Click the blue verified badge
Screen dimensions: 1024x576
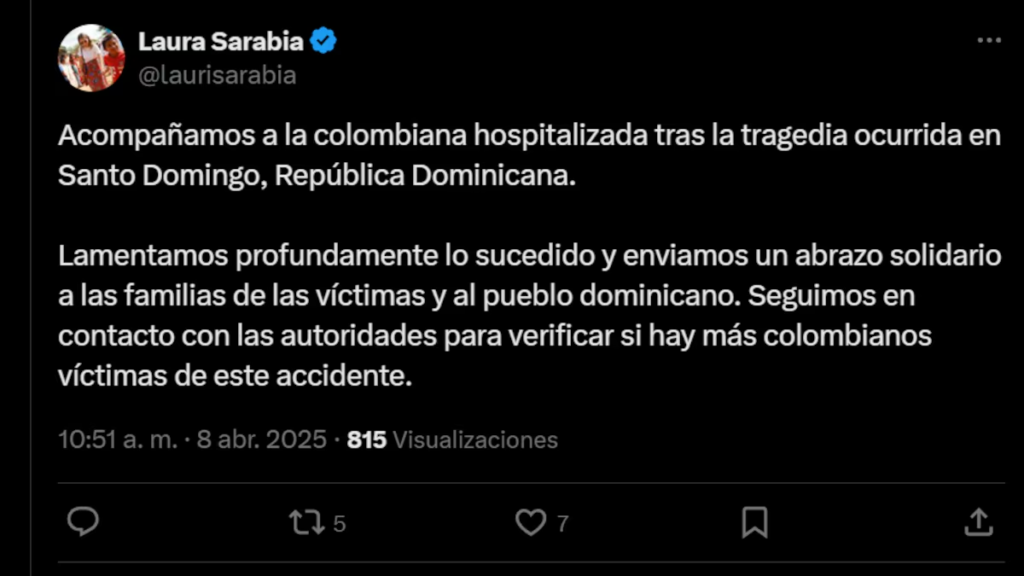pyautogui.click(x=323, y=41)
